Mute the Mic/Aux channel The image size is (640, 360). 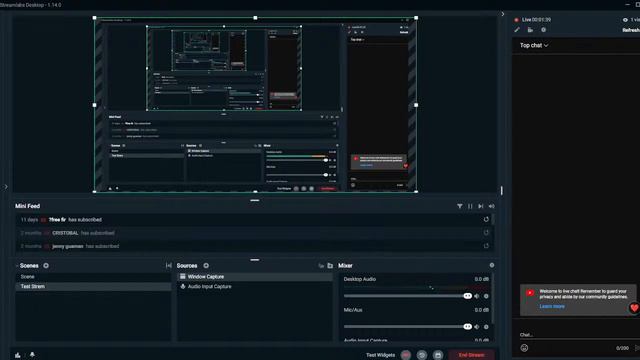(477, 327)
